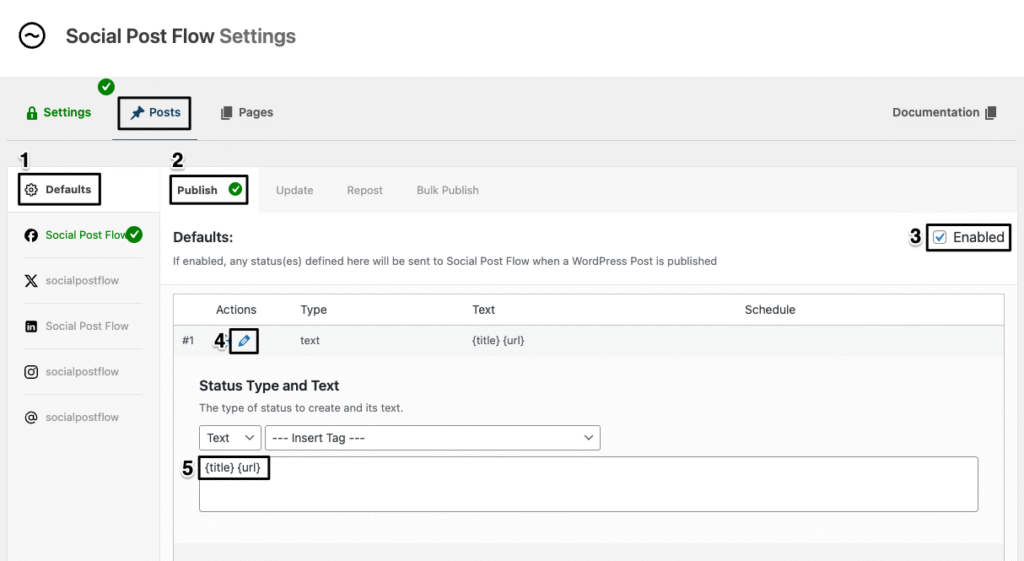
Task: Open the Text status type dropdown
Action: (230, 438)
